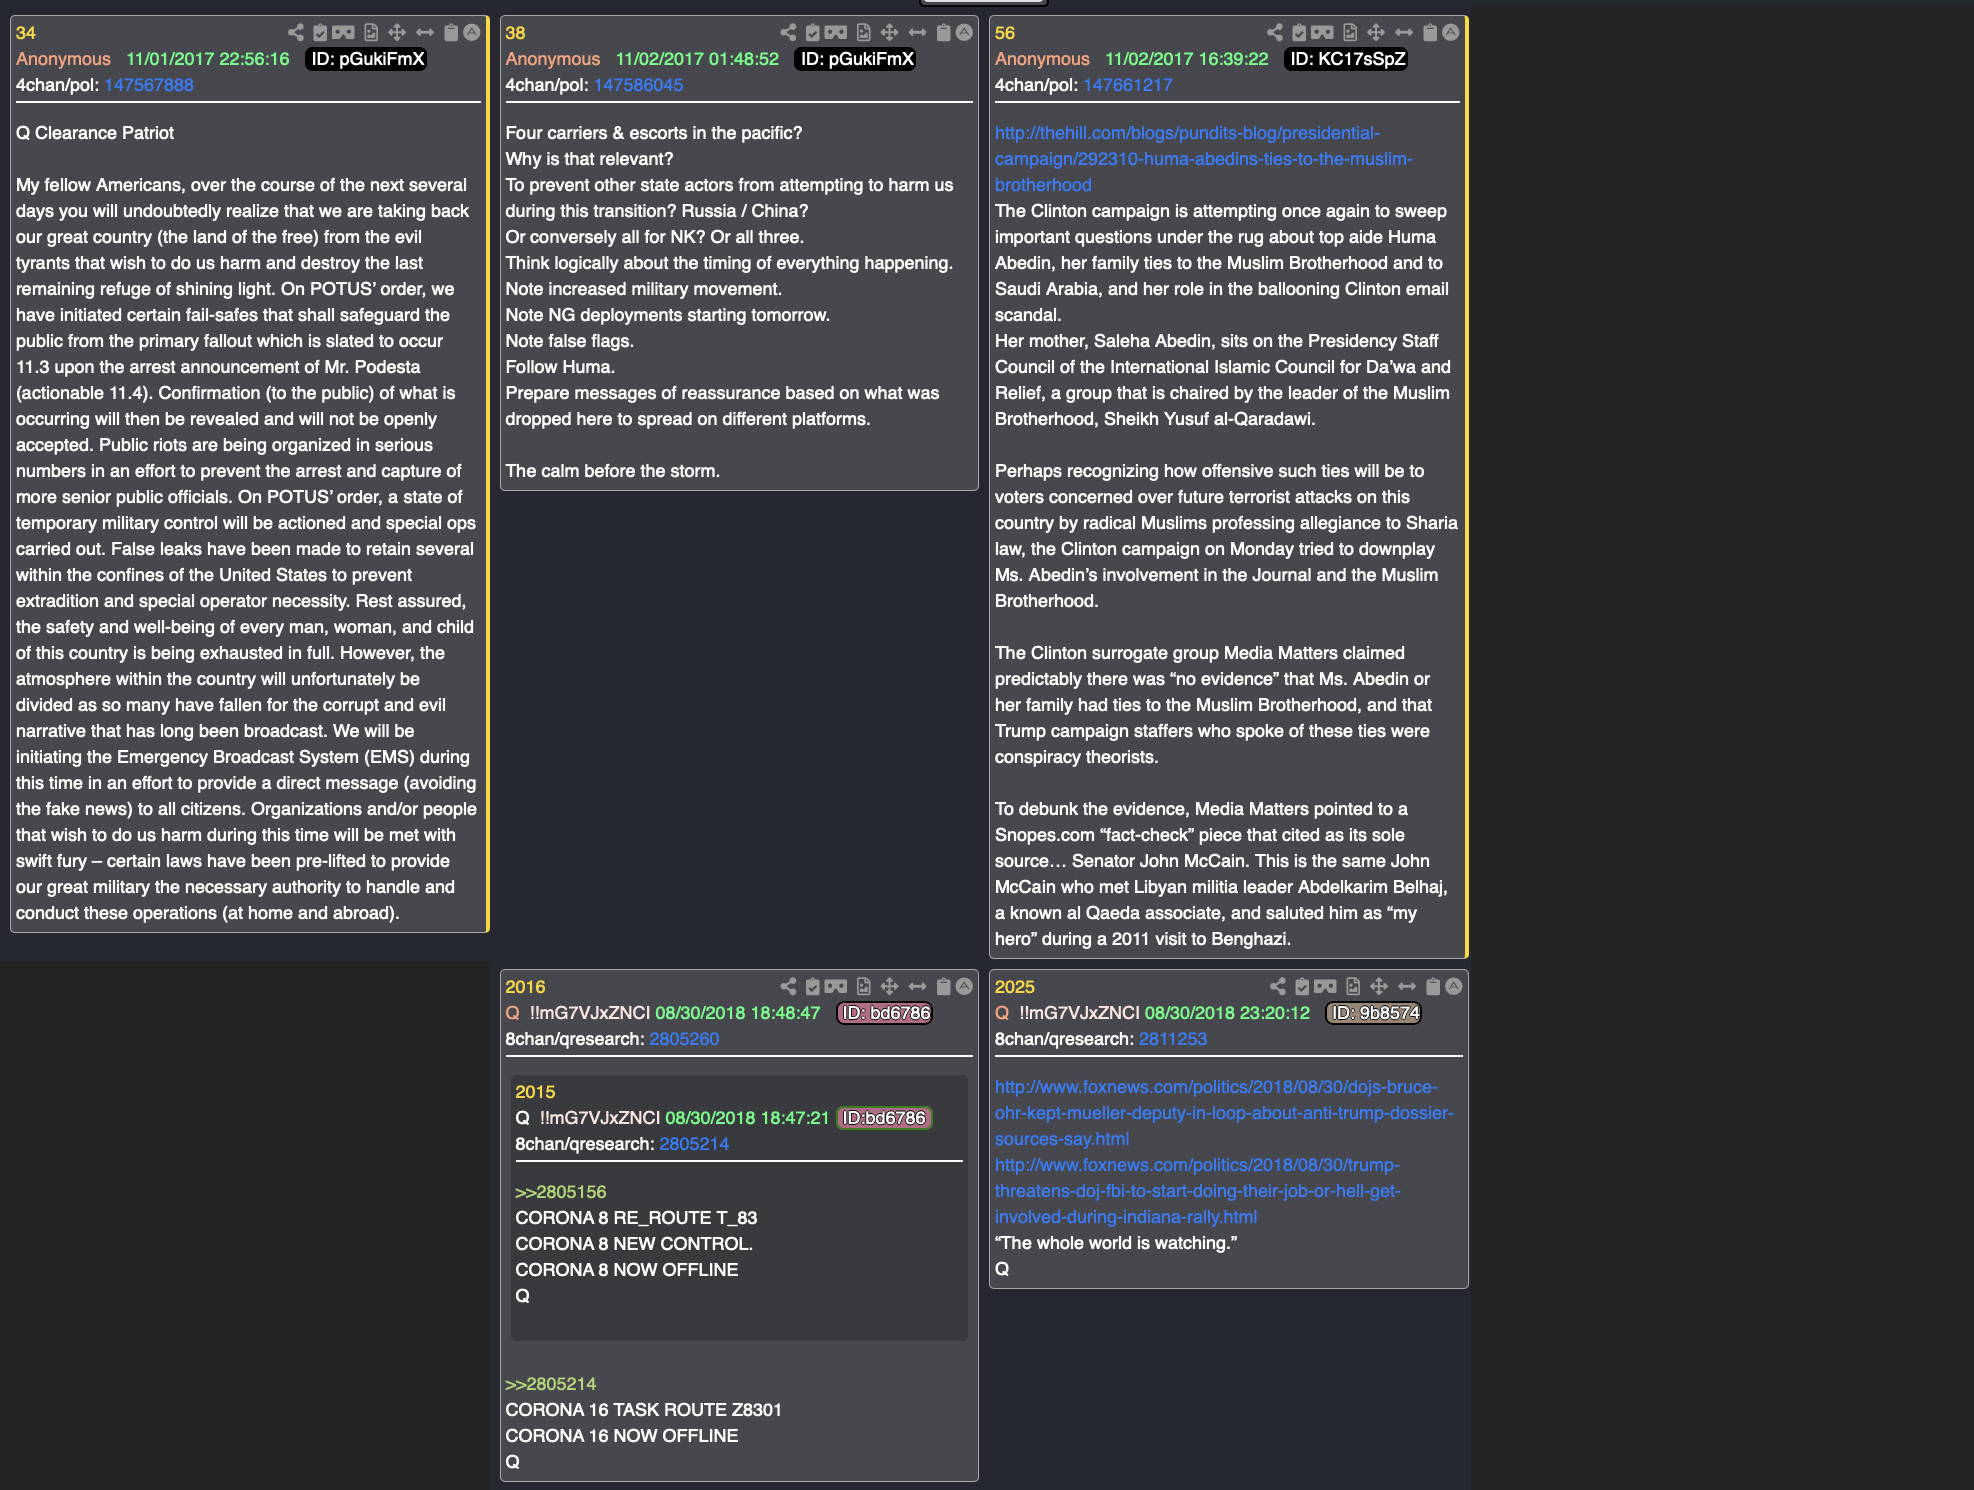This screenshot has height=1490, width=1974.
Task: Open VR goggles view for post 56
Action: click(x=1323, y=33)
